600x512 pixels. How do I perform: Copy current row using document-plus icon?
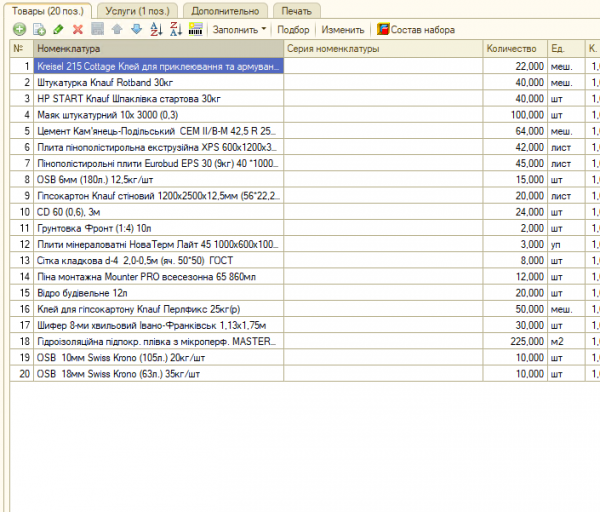pyautogui.click(x=39, y=29)
